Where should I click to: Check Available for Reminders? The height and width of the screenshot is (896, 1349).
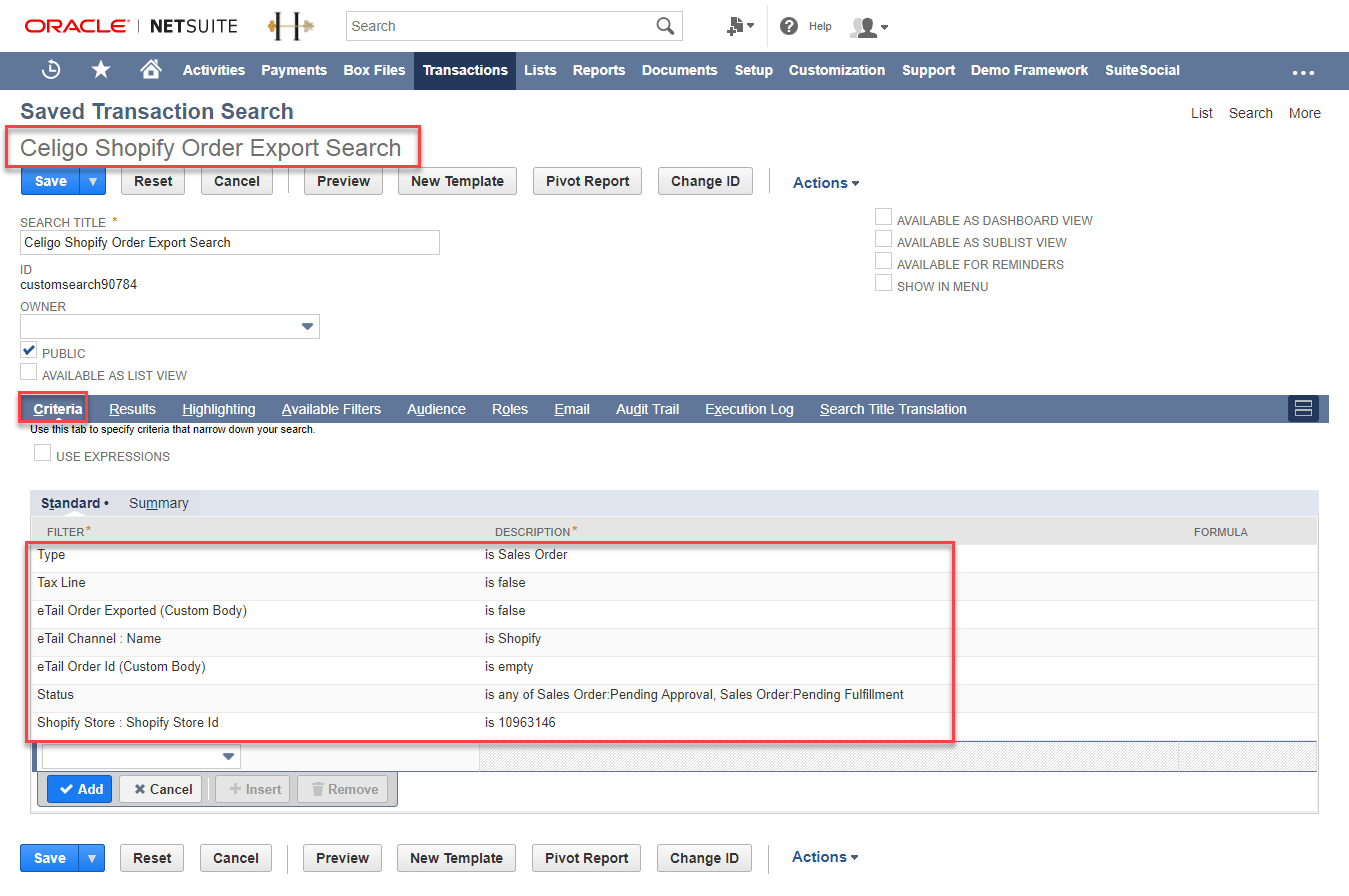[x=883, y=261]
